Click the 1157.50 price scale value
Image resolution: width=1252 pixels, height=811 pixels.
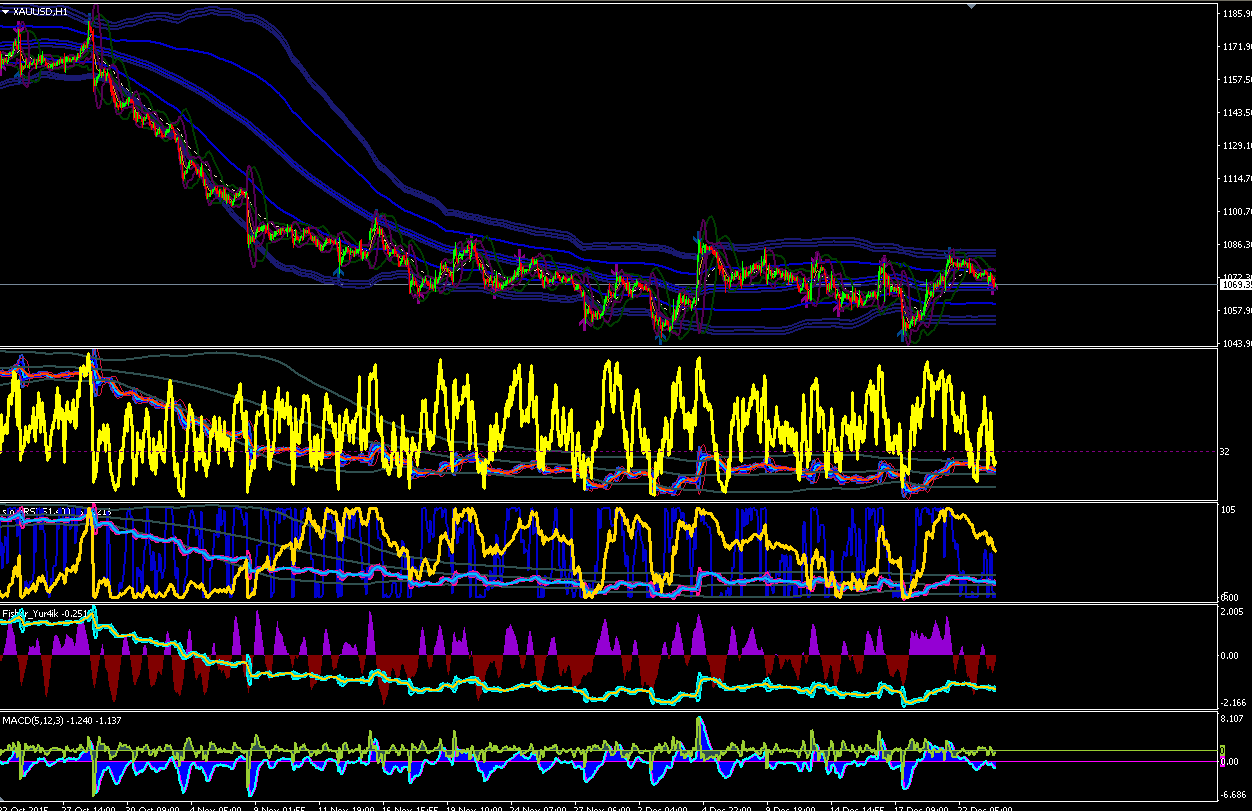(1236, 79)
